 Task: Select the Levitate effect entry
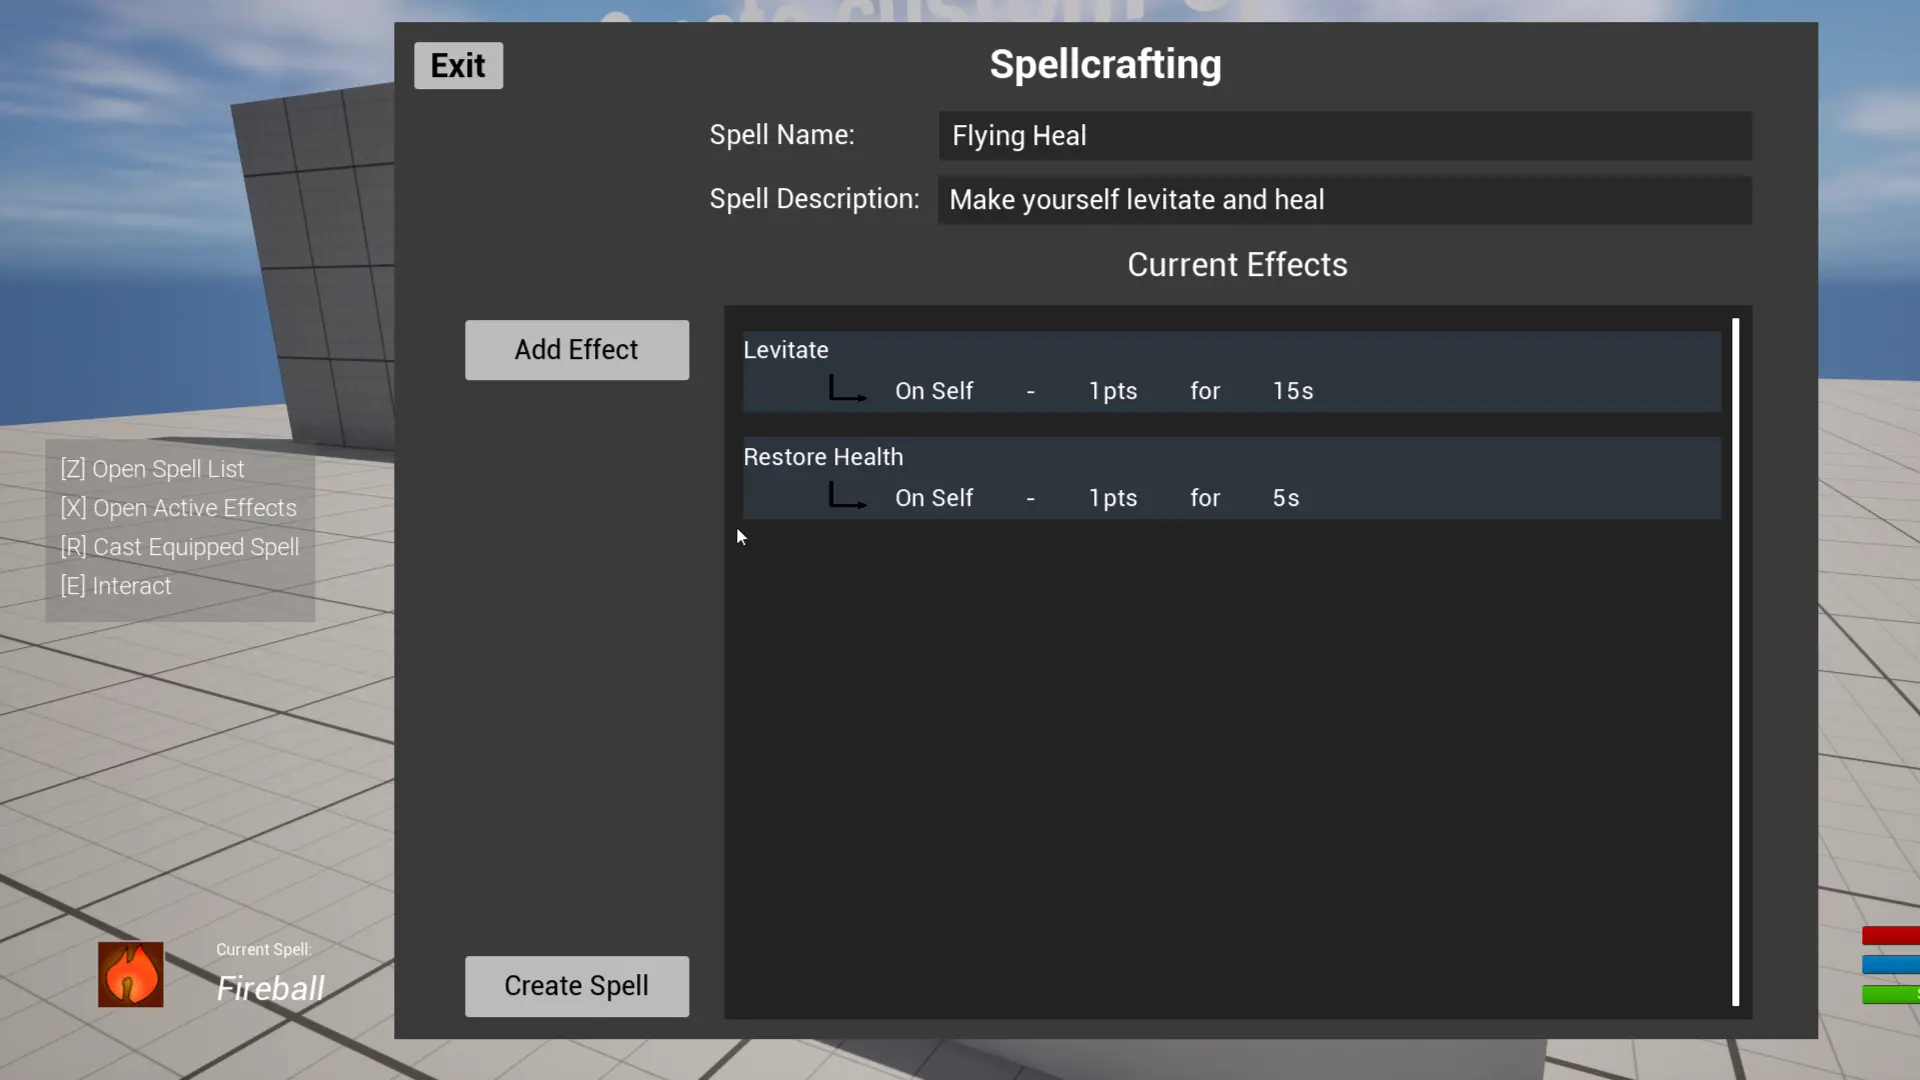pyautogui.click(x=1231, y=371)
